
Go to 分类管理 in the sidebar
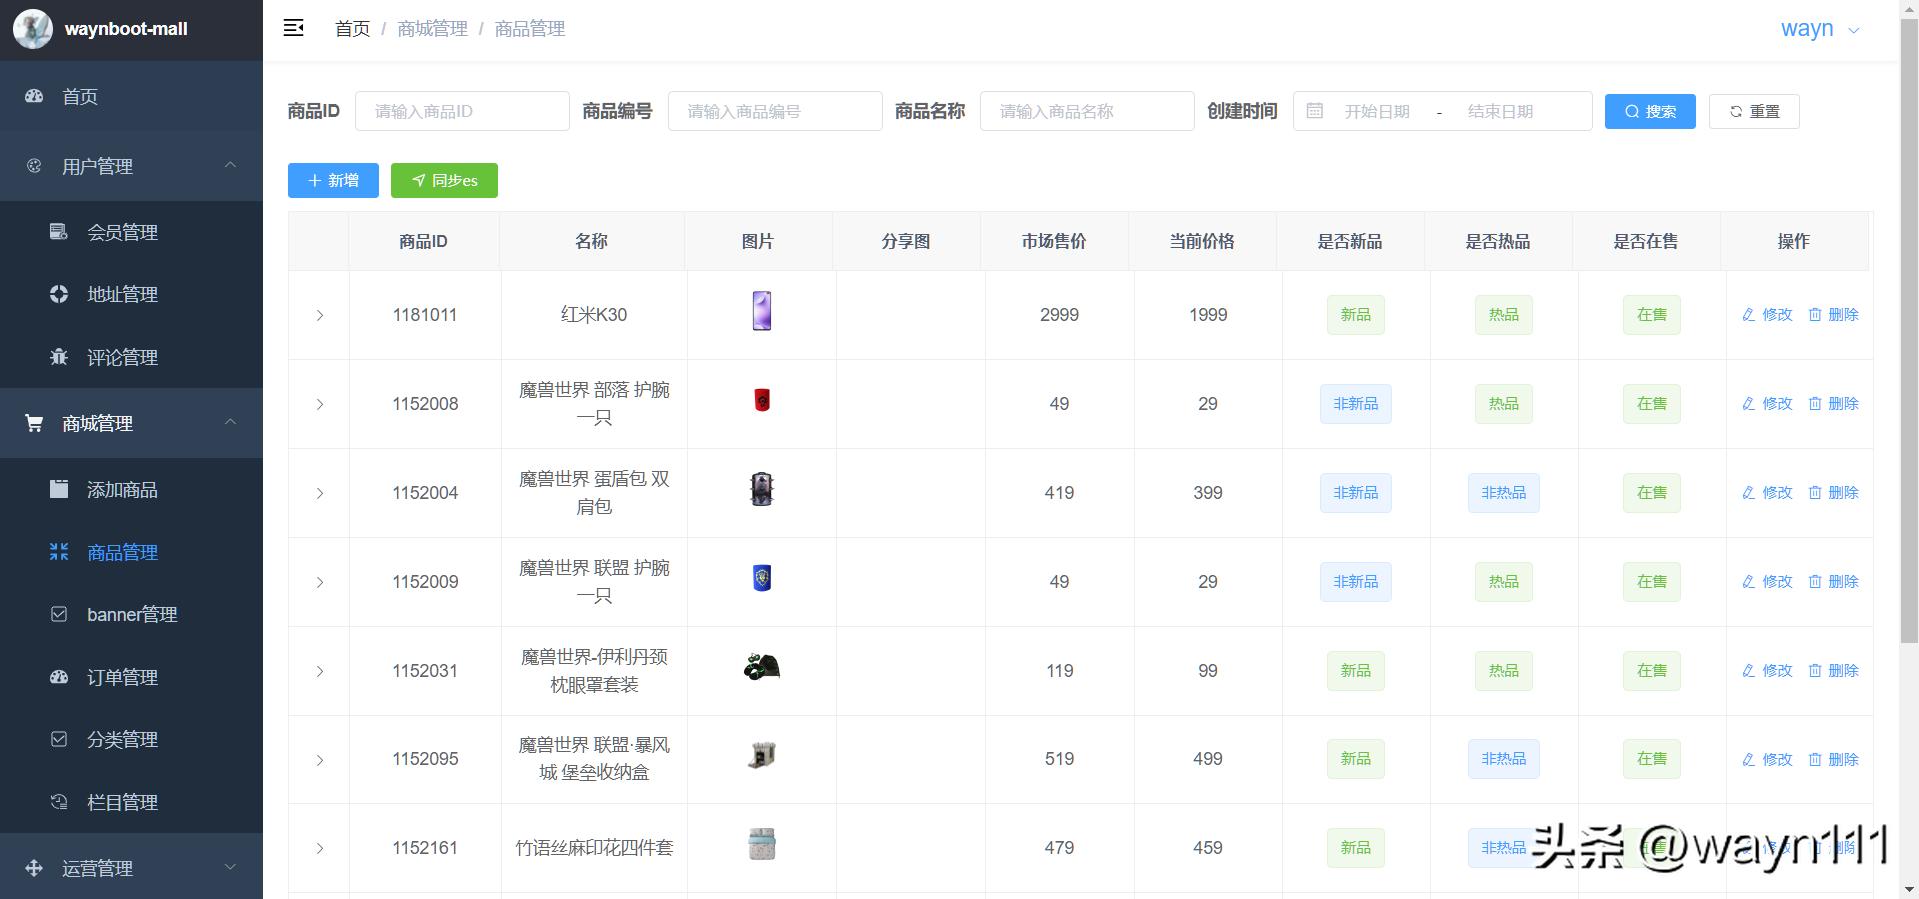(122, 739)
